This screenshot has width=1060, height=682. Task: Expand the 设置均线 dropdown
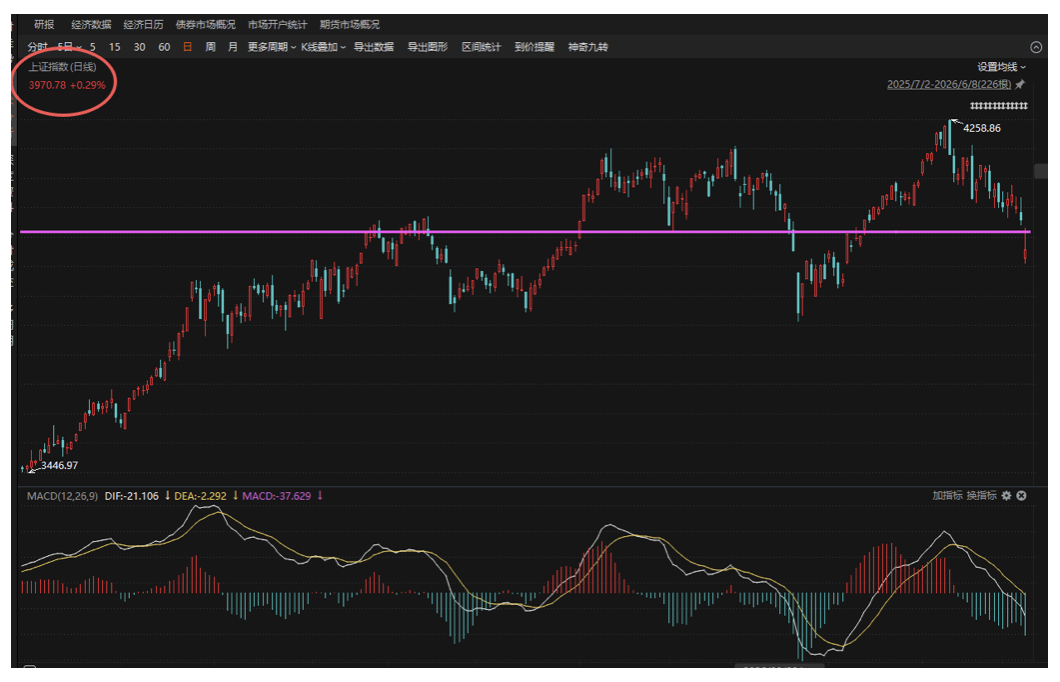pos(1001,67)
